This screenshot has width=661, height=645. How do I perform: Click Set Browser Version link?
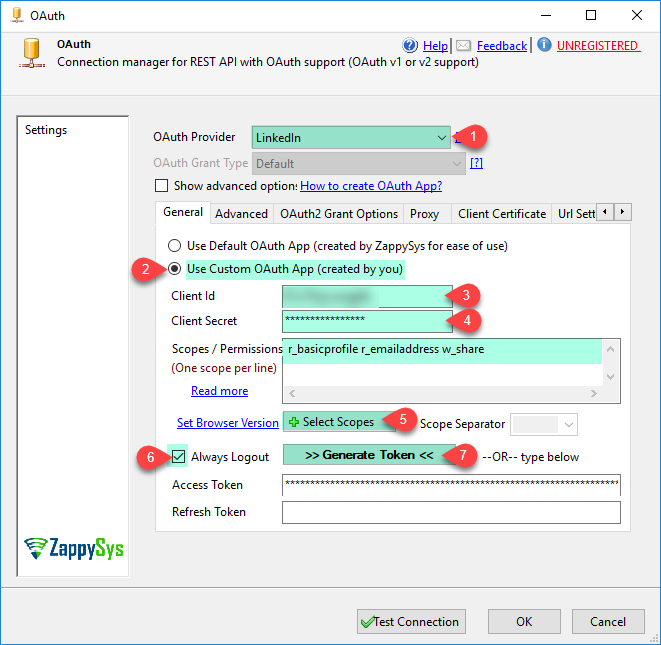point(228,423)
